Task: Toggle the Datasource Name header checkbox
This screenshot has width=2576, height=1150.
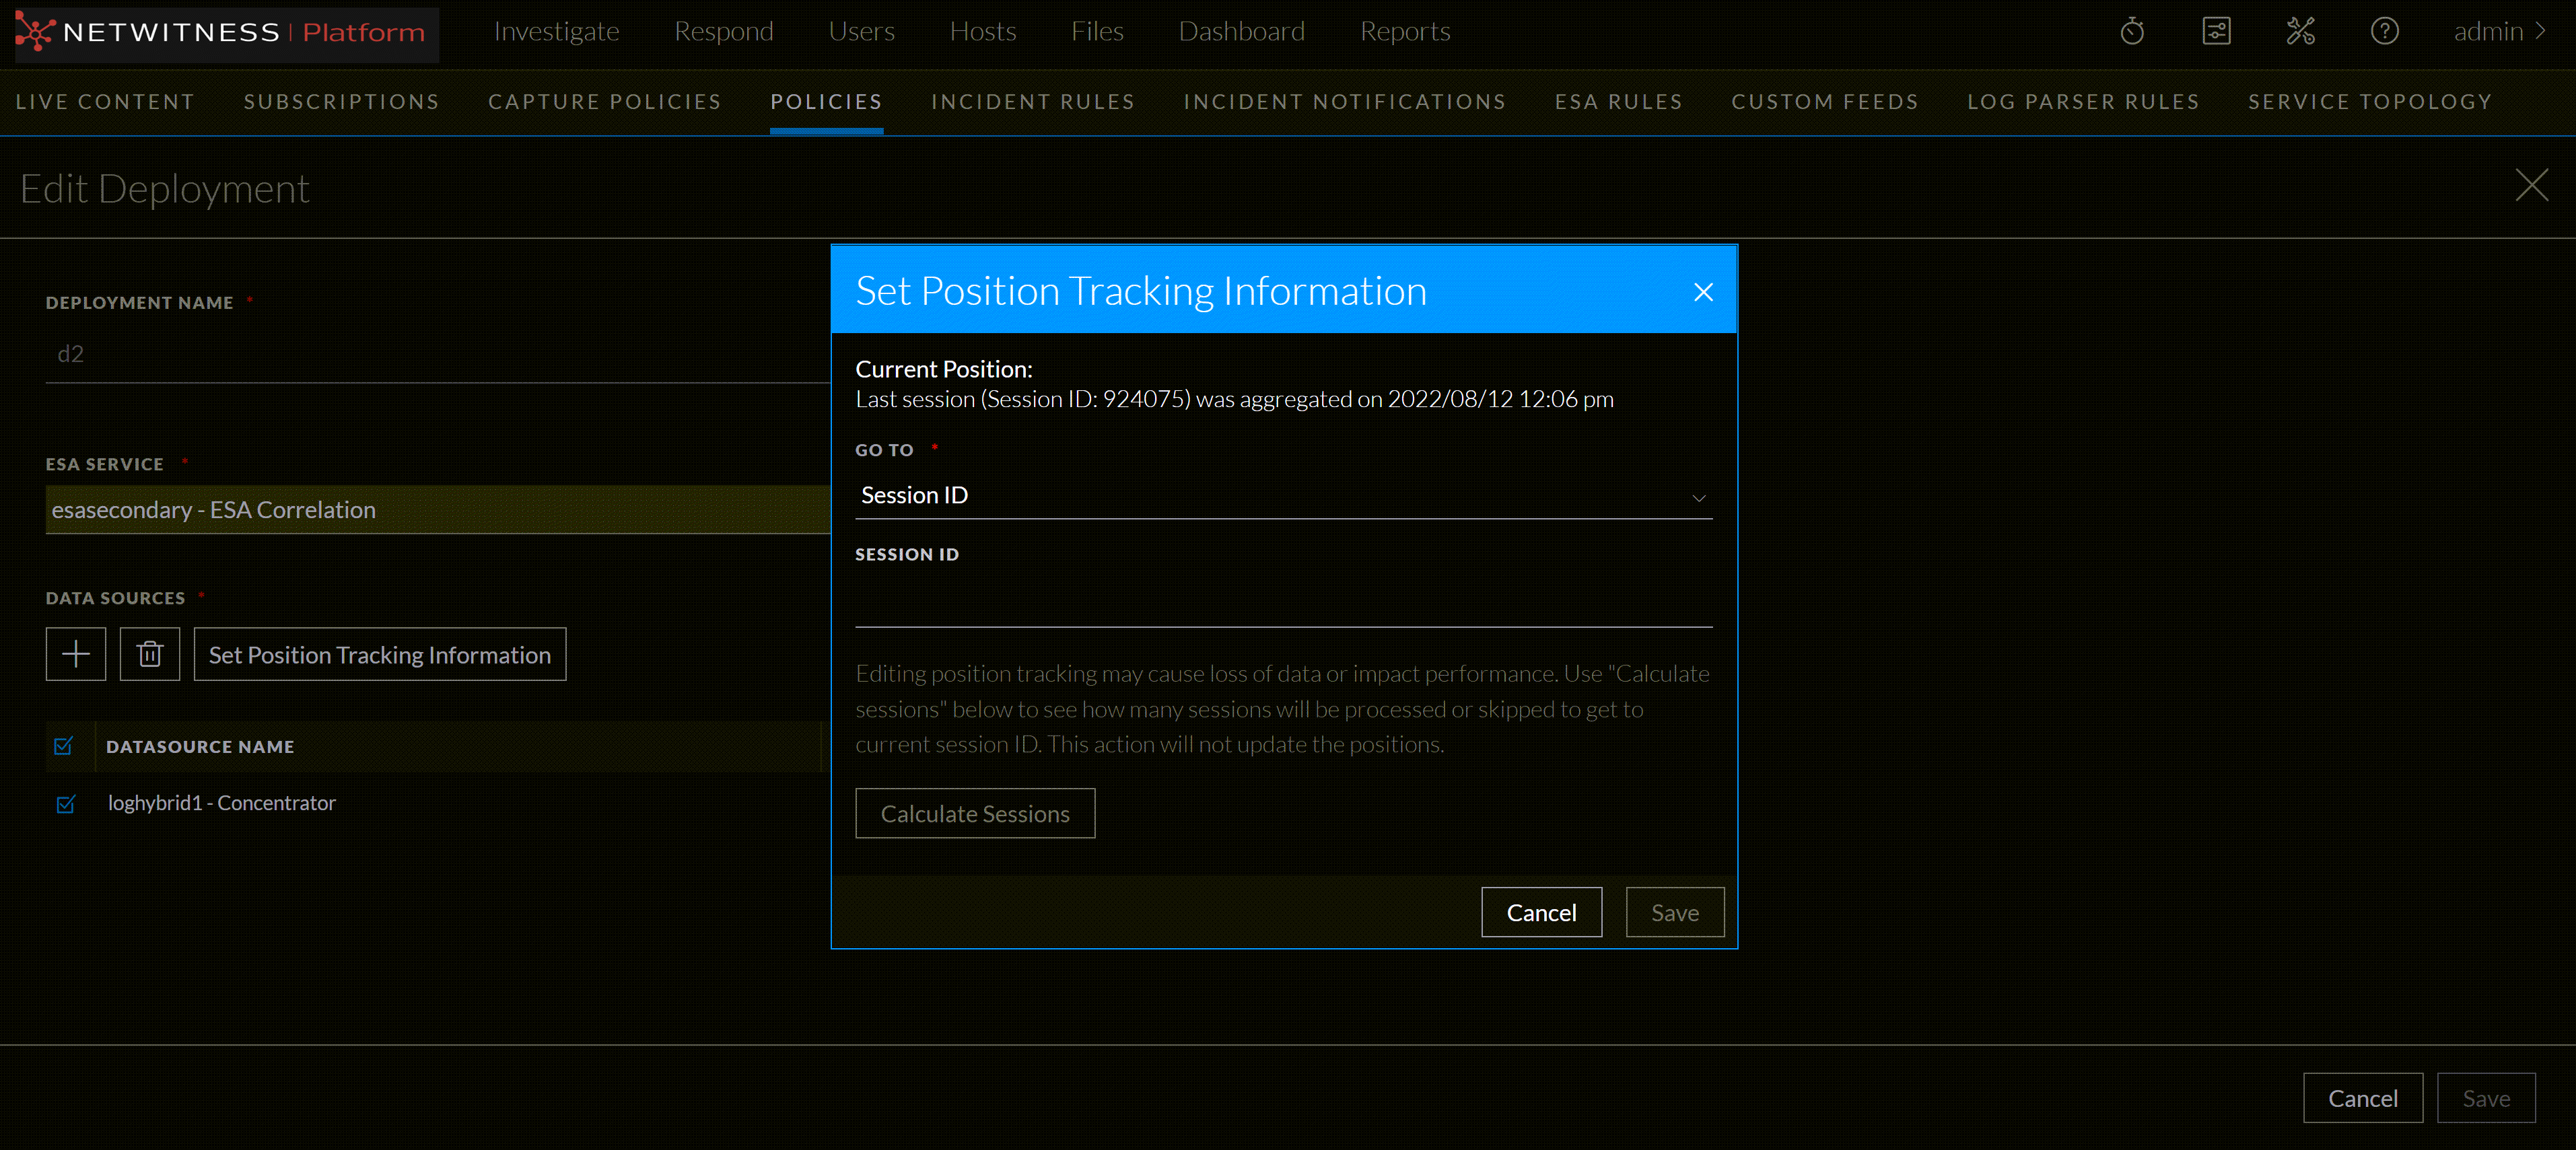Action: coord(64,747)
